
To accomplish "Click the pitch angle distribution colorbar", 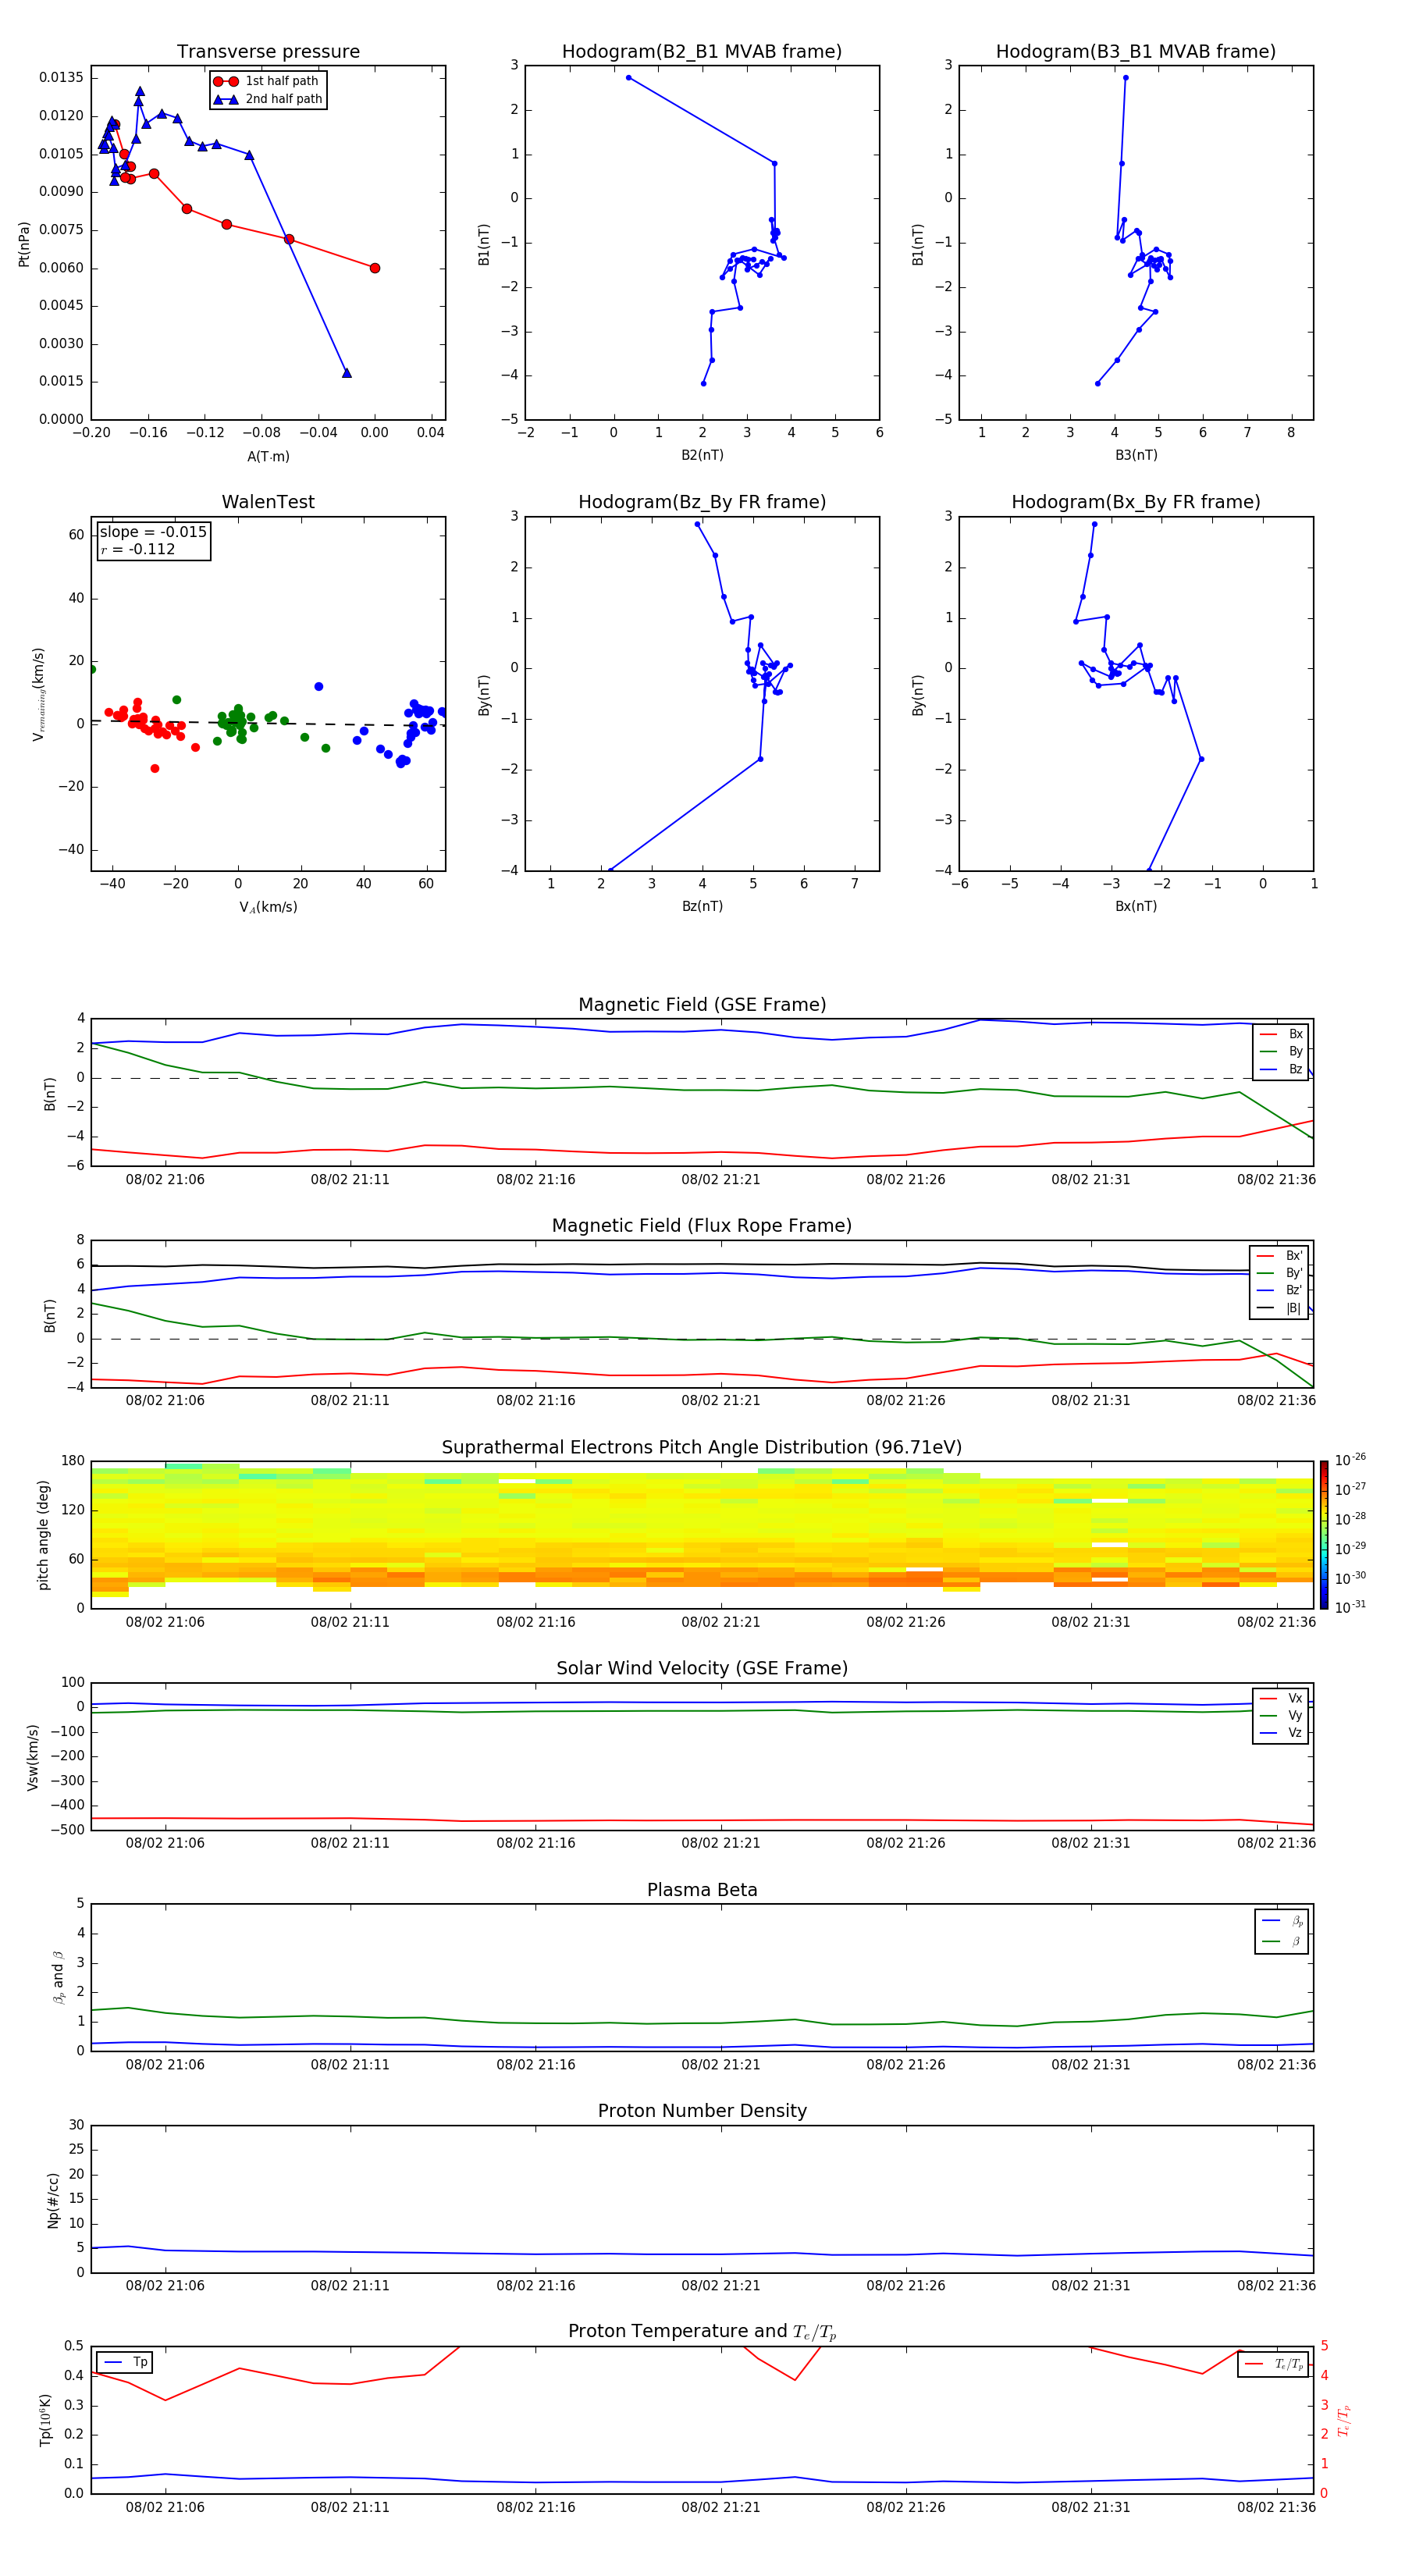I will coord(1324,1535).
